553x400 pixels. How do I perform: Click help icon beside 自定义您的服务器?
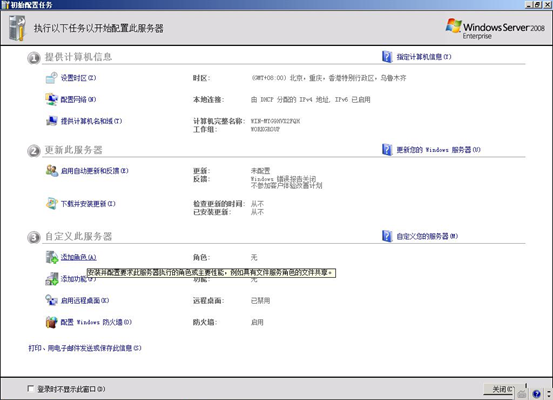tap(387, 236)
